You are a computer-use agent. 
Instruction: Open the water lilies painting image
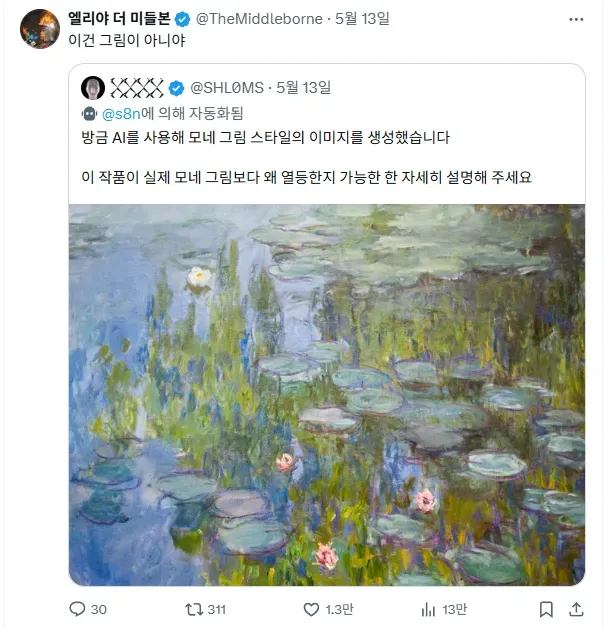(x=327, y=395)
